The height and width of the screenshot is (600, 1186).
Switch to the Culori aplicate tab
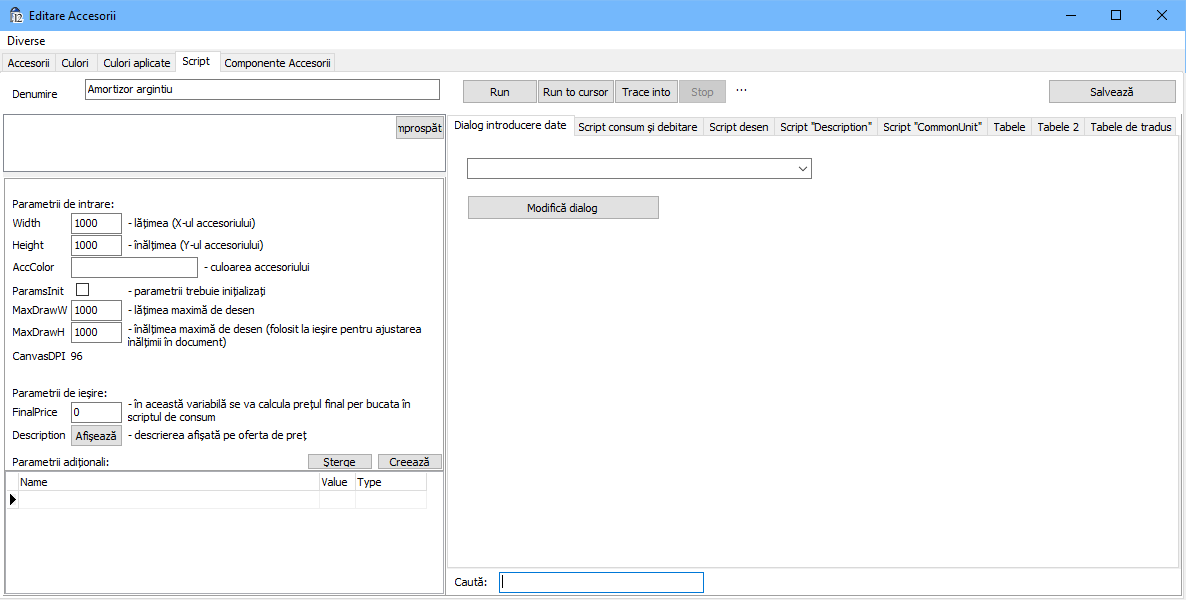click(136, 63)
